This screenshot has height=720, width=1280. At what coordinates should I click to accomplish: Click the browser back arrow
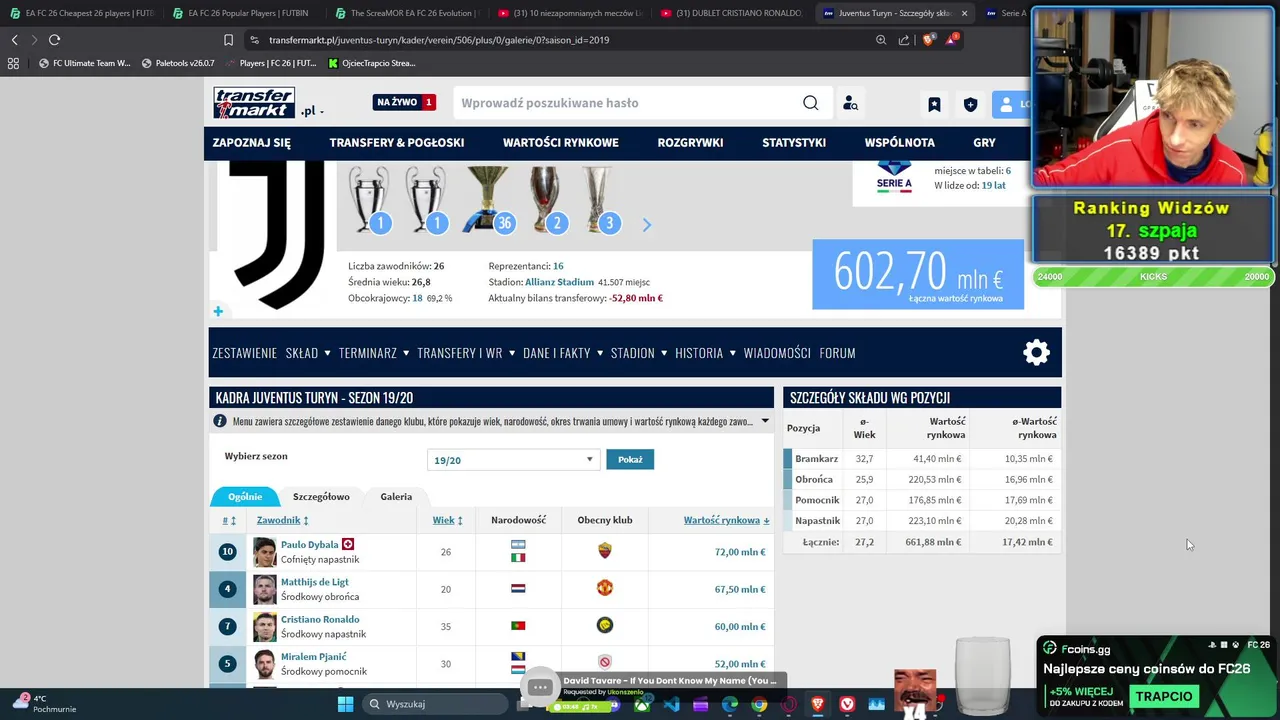click(14, 40)
